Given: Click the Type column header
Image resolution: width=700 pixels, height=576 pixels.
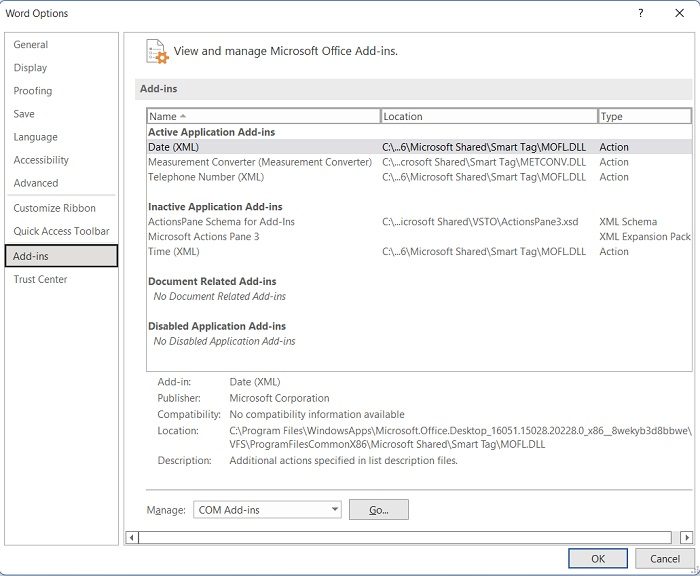Looking at the screenshot, I should (x=644, y=117).
